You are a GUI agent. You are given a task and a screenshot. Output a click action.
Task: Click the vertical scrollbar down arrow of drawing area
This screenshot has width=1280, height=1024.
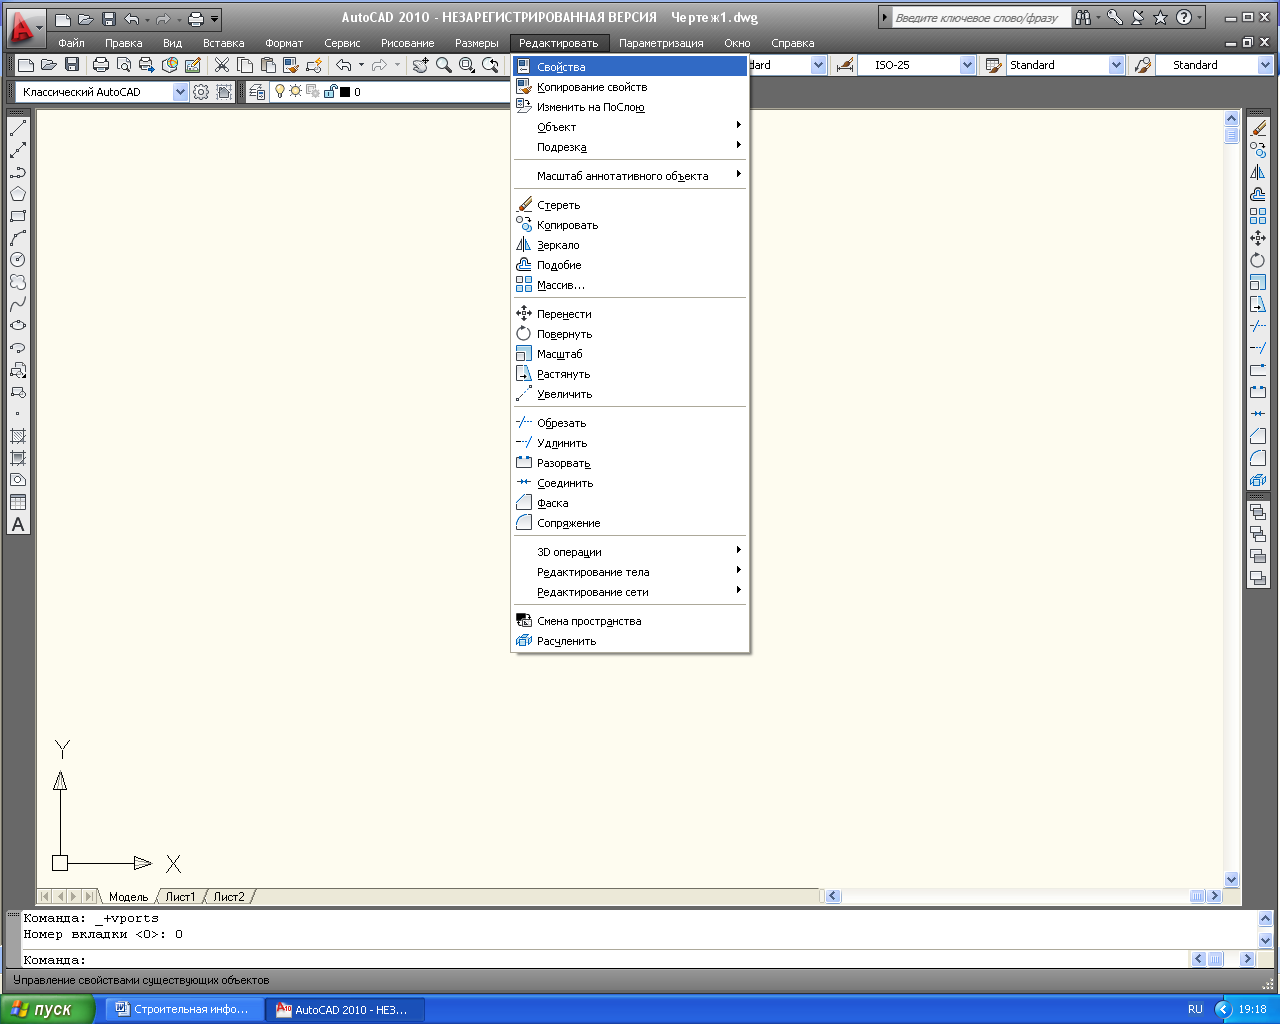pyautogui.click(x=1231, y=880)
